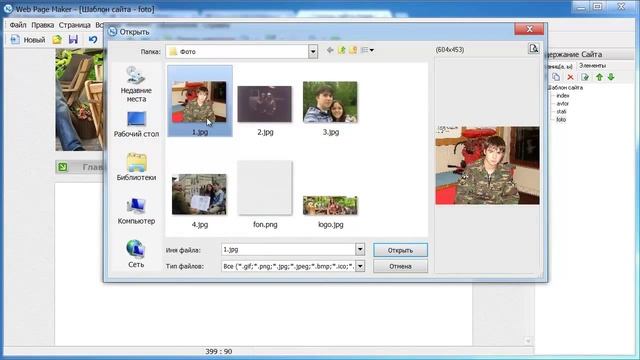The height and width of the screenshot is (360, 640).
Task: Click the preview image in dialog
Action: tap(487, 165)
